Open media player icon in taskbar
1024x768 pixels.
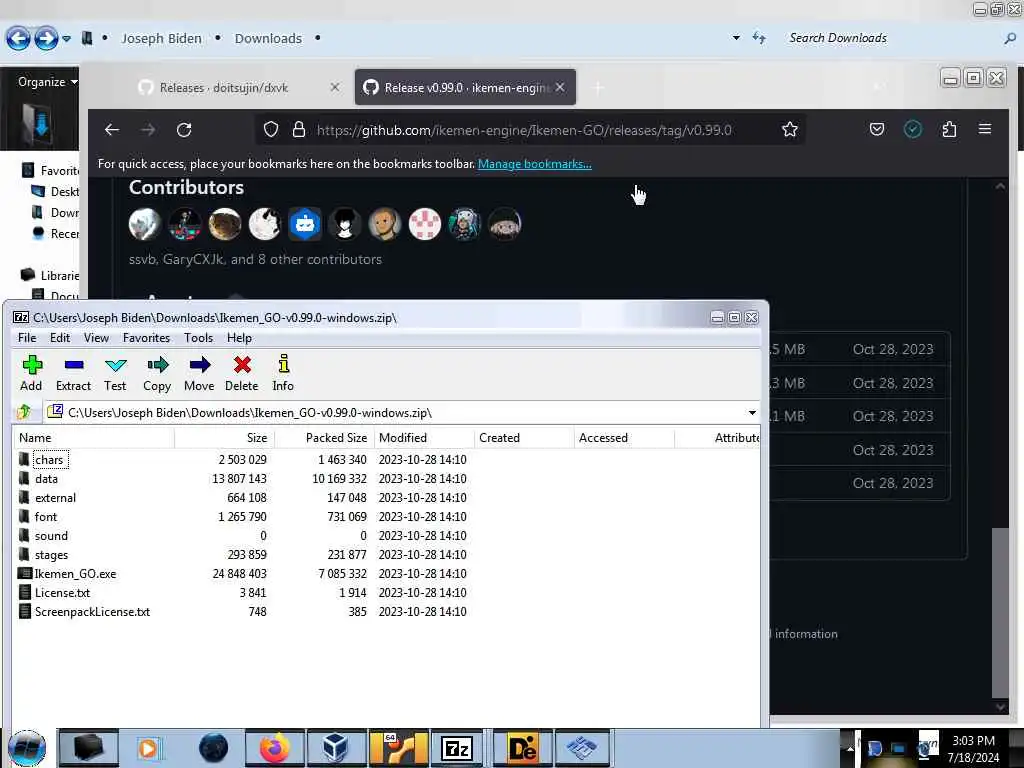click(x=149, y=748)
